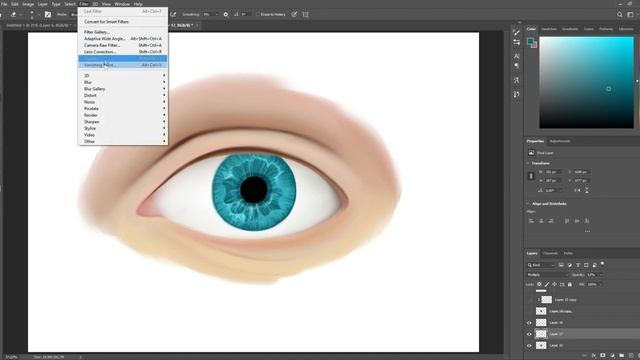The width and height of the screenshot is (640, 360).
Task: Collapse the Align and Distribute section
Action: (x=528, y=204)
